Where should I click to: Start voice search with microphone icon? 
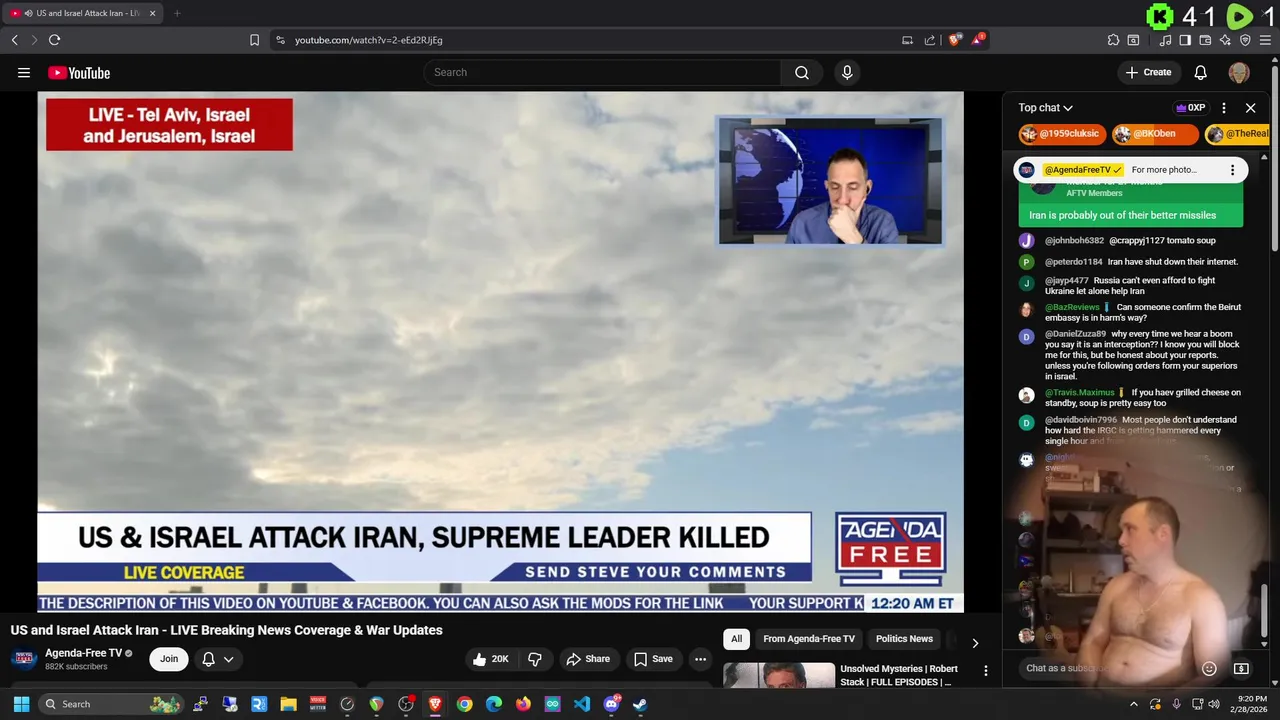coord(847,72)
